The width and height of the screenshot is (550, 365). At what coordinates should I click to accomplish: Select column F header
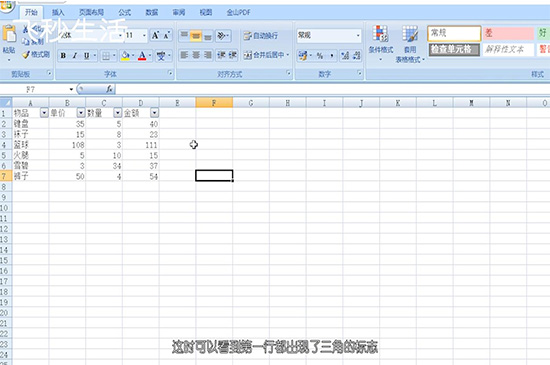[214, 103]
